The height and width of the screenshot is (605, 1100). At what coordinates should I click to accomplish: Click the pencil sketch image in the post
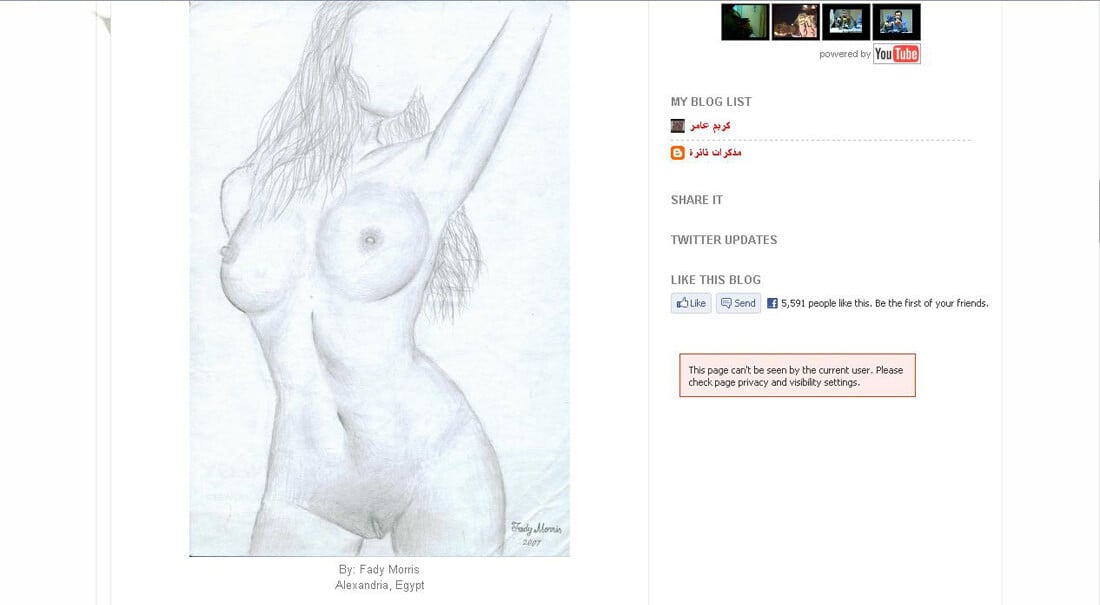[380, 279]
